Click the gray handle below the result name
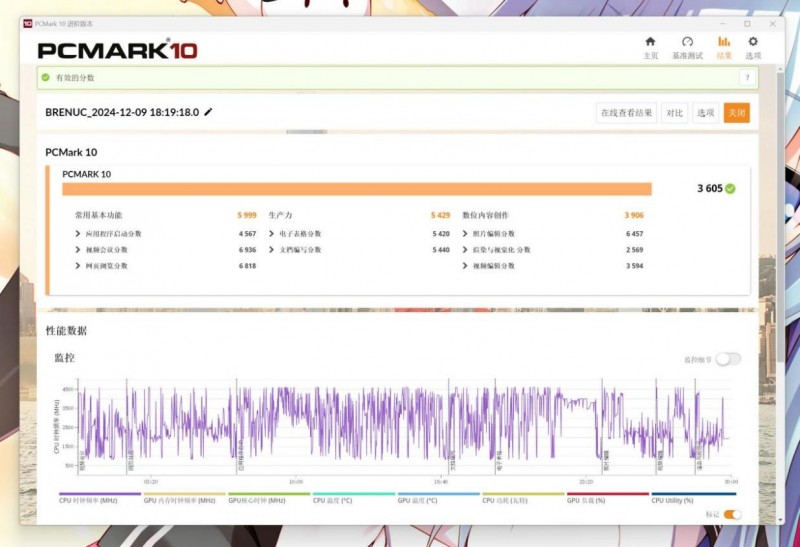This screenshot has width=800, height=547. [x=306, y=132]
